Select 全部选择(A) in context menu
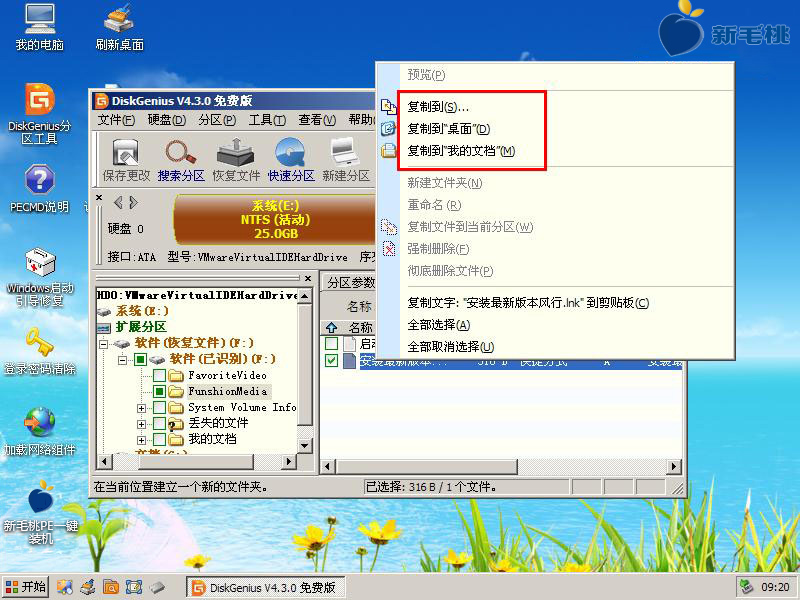 click(555, 324)
